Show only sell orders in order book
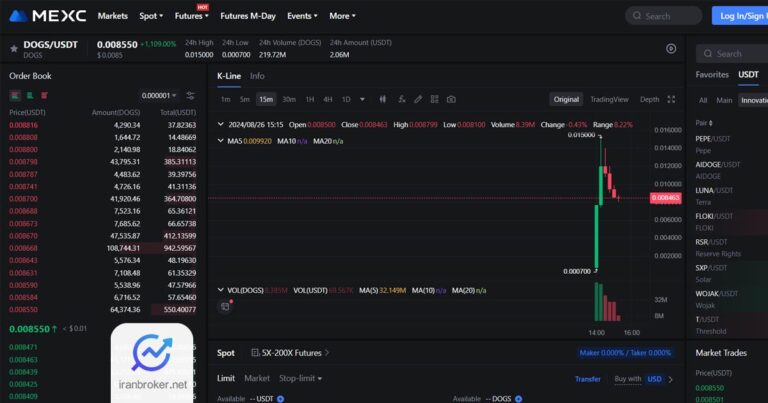Image resolution: width=768 pixels, height=403 pixels. pyautogui.click(x=45, y=95)
